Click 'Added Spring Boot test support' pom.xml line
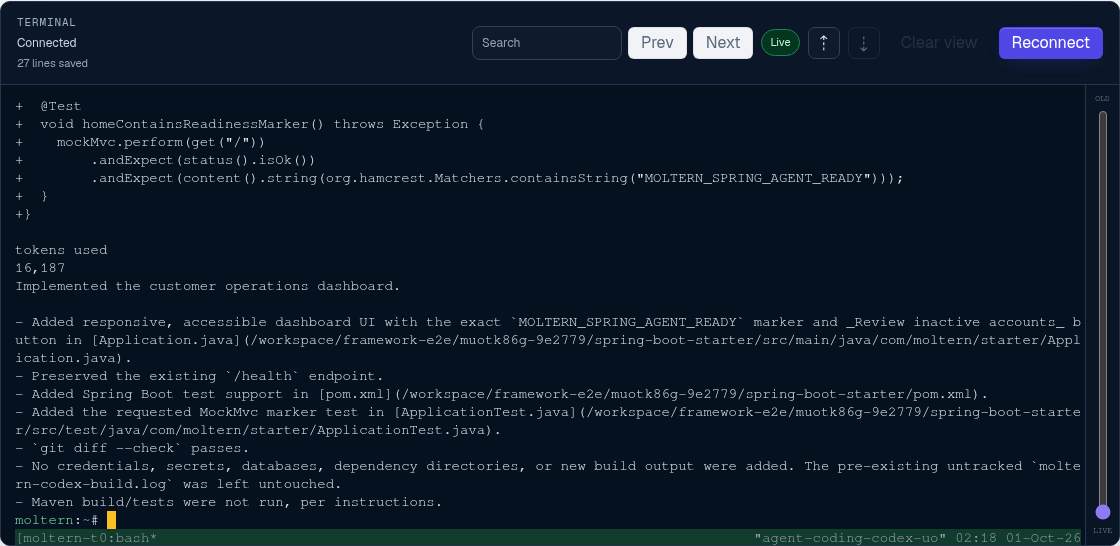 tap(501, 394)
